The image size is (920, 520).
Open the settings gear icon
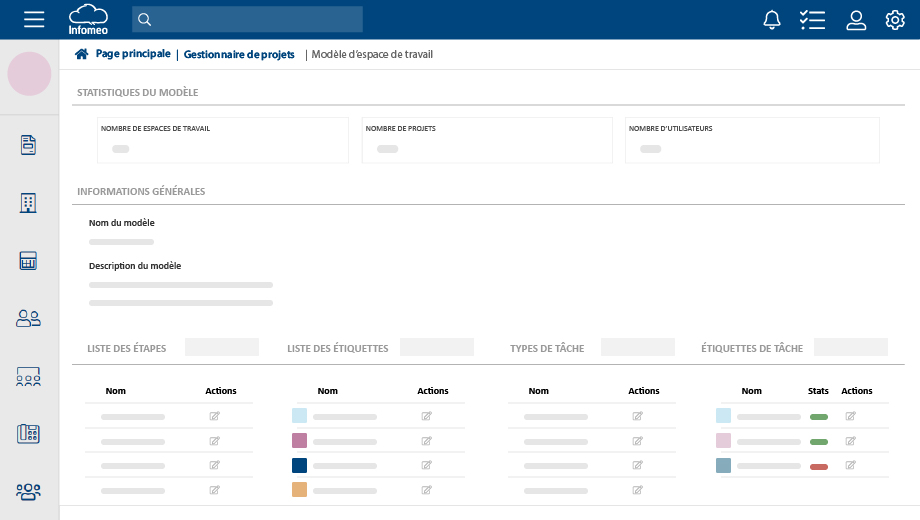895,20
